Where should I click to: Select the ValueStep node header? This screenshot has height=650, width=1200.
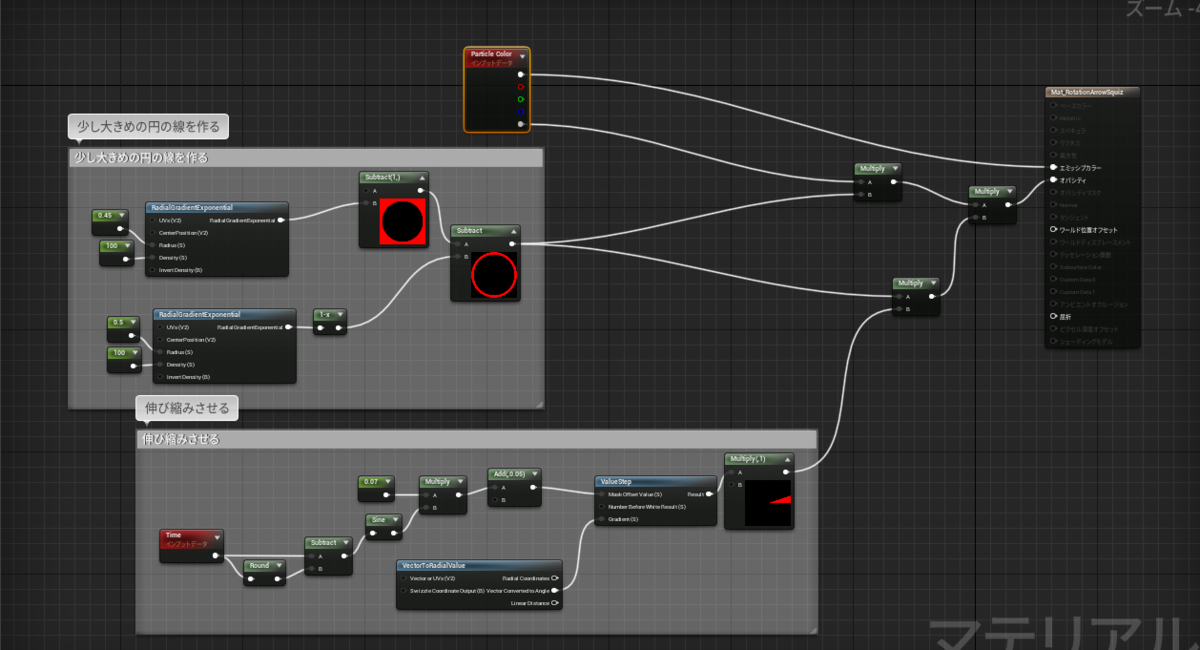click(655, 481)
